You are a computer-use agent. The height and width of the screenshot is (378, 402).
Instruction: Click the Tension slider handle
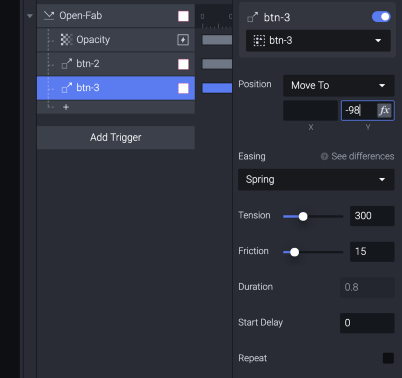pyautogui.click(x=303, y=217)
